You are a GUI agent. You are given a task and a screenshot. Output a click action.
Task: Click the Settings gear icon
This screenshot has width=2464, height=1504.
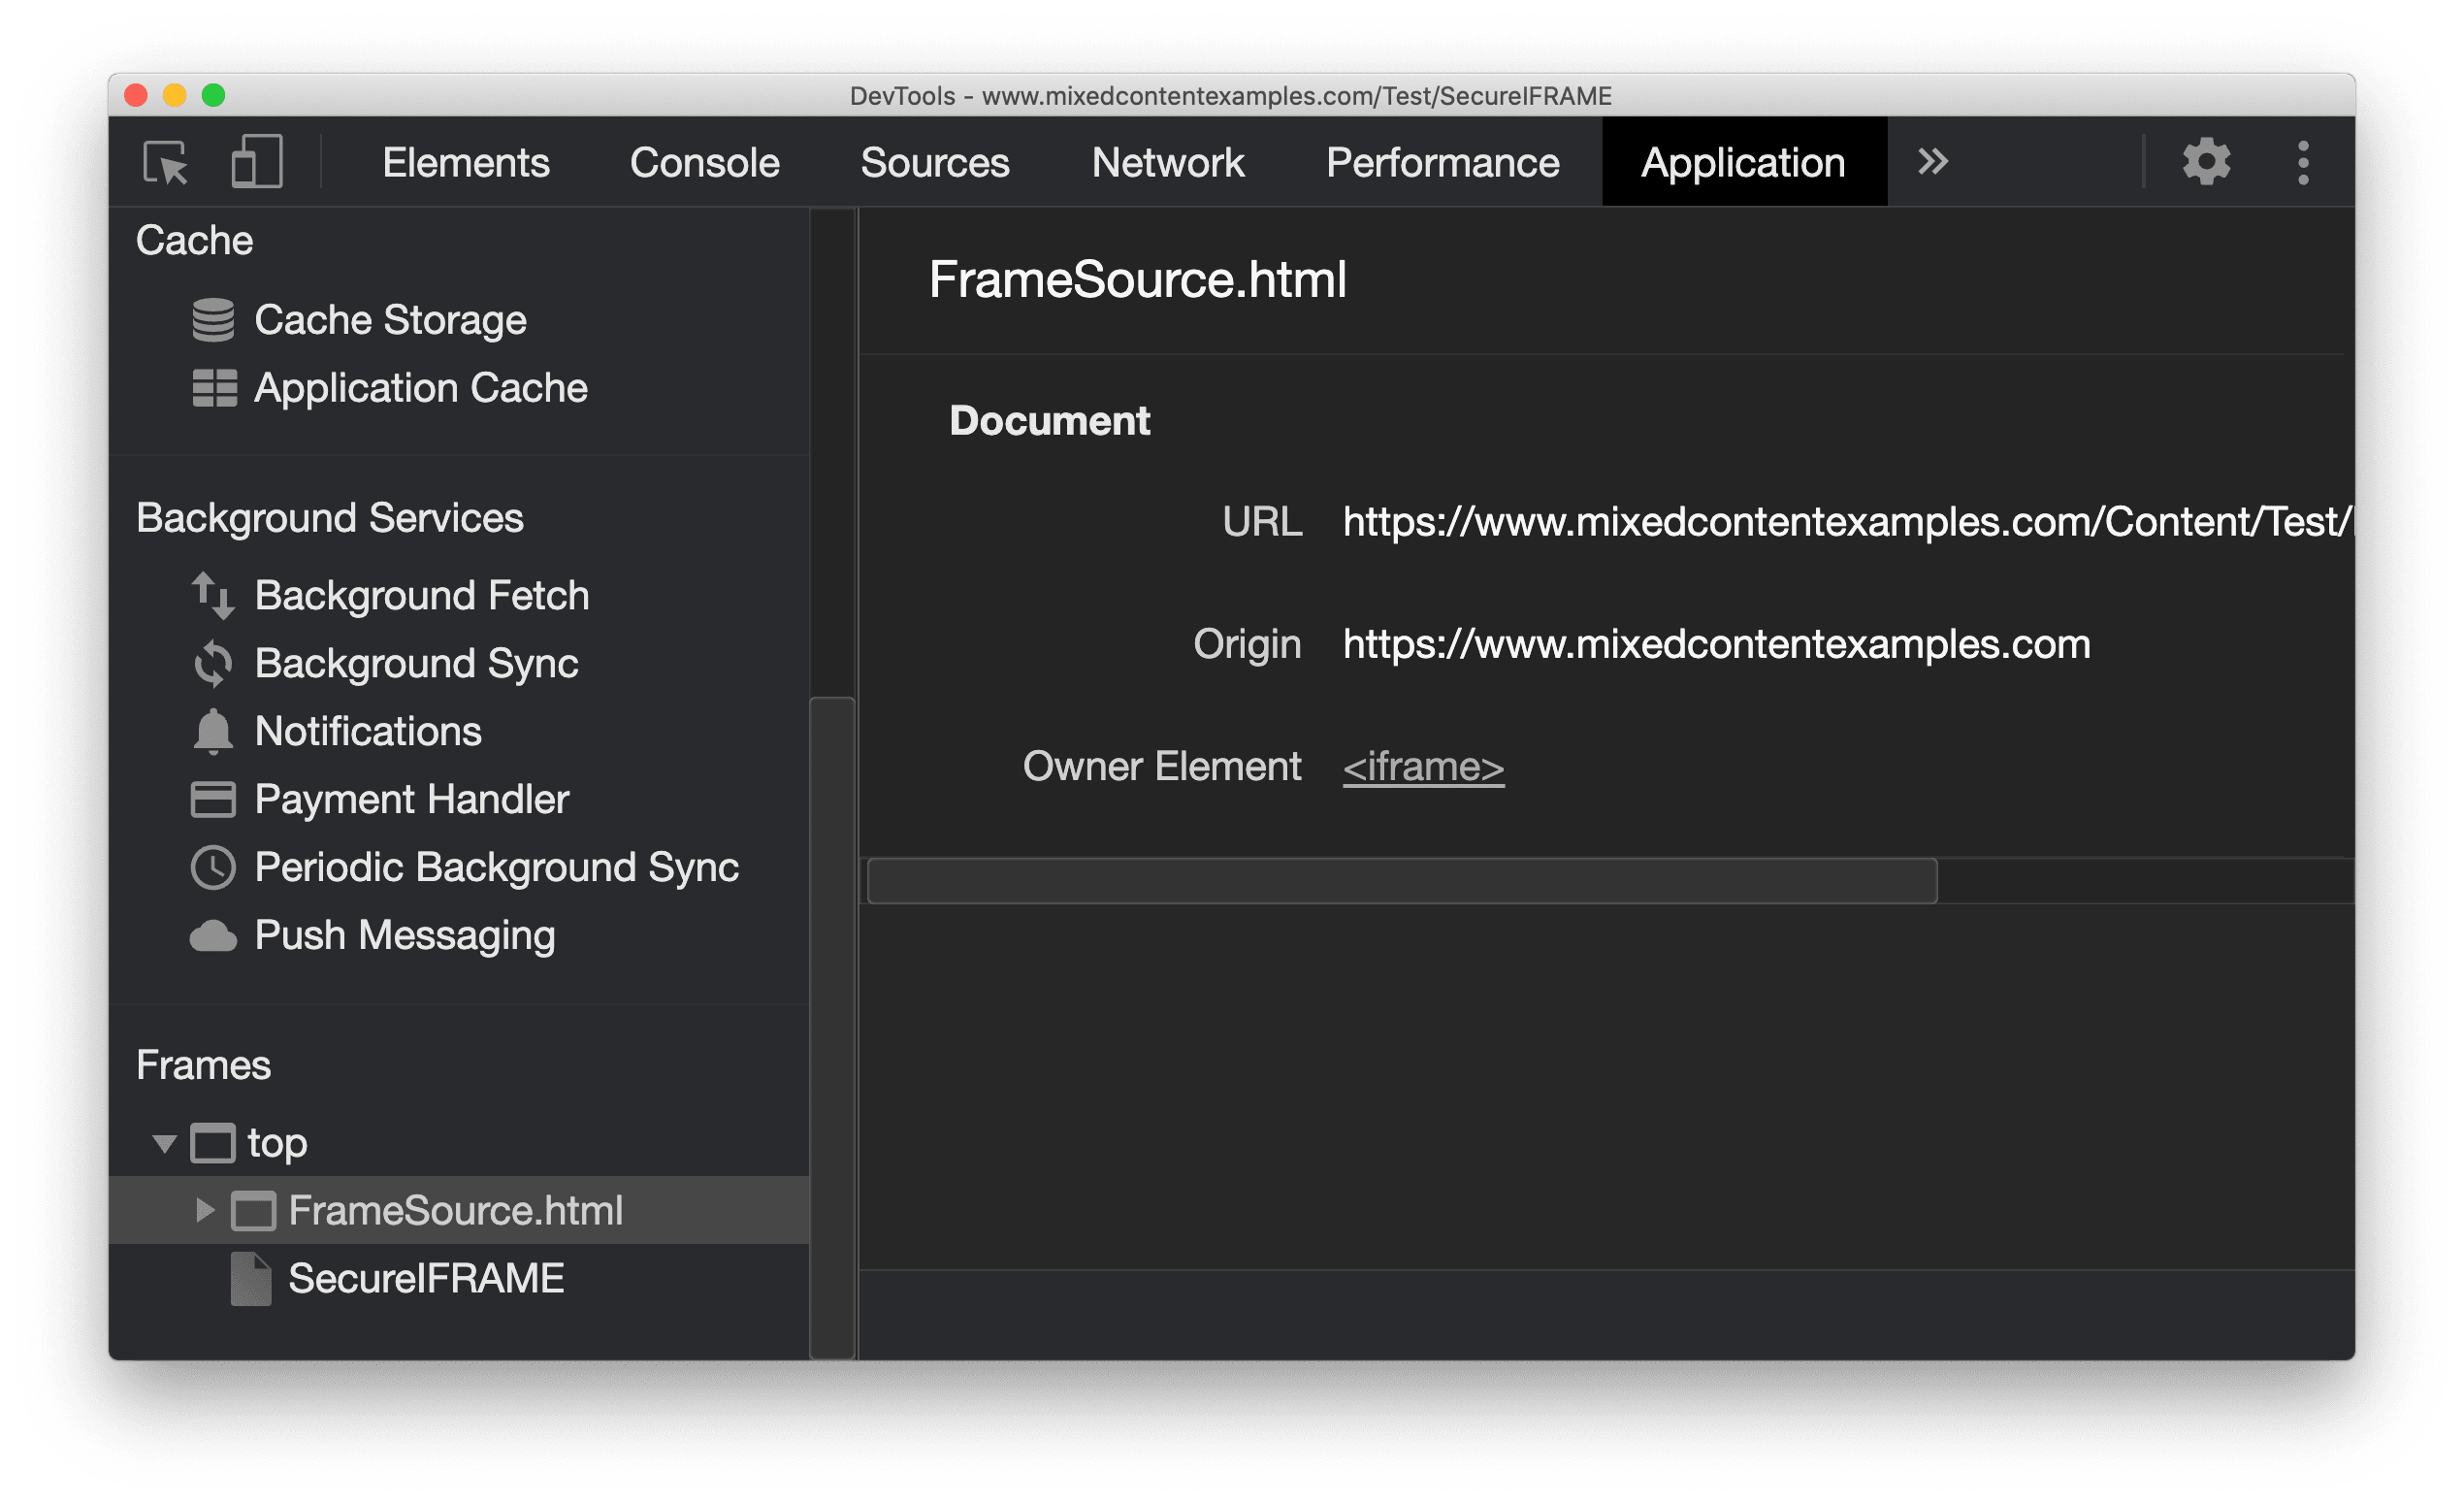(2205, 162)
